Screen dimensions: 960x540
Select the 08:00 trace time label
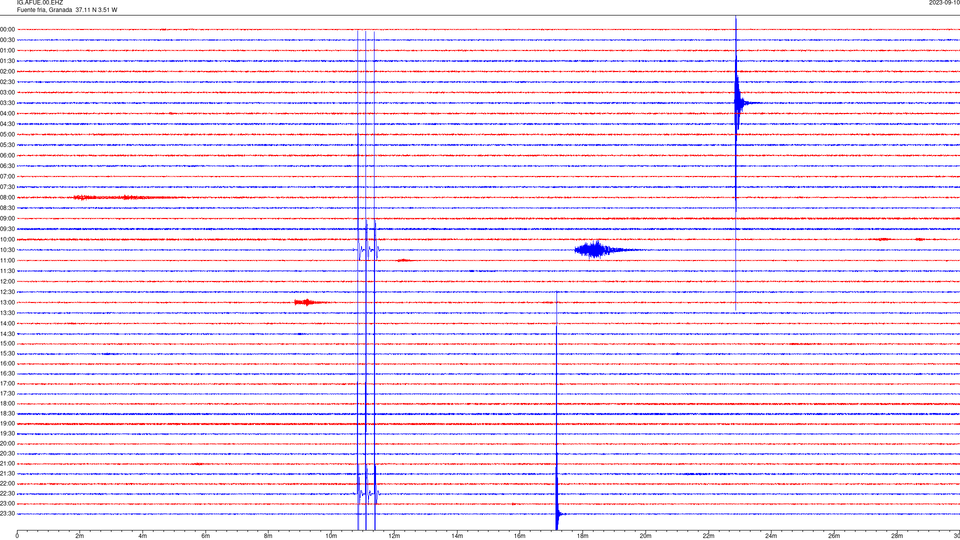[7, 198]
